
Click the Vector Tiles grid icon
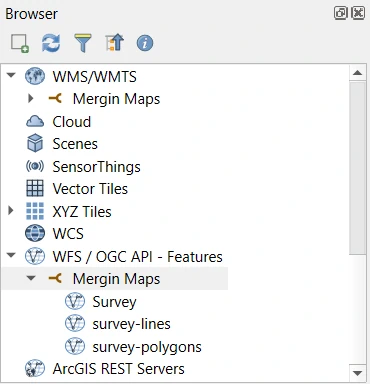pos(35,188)
